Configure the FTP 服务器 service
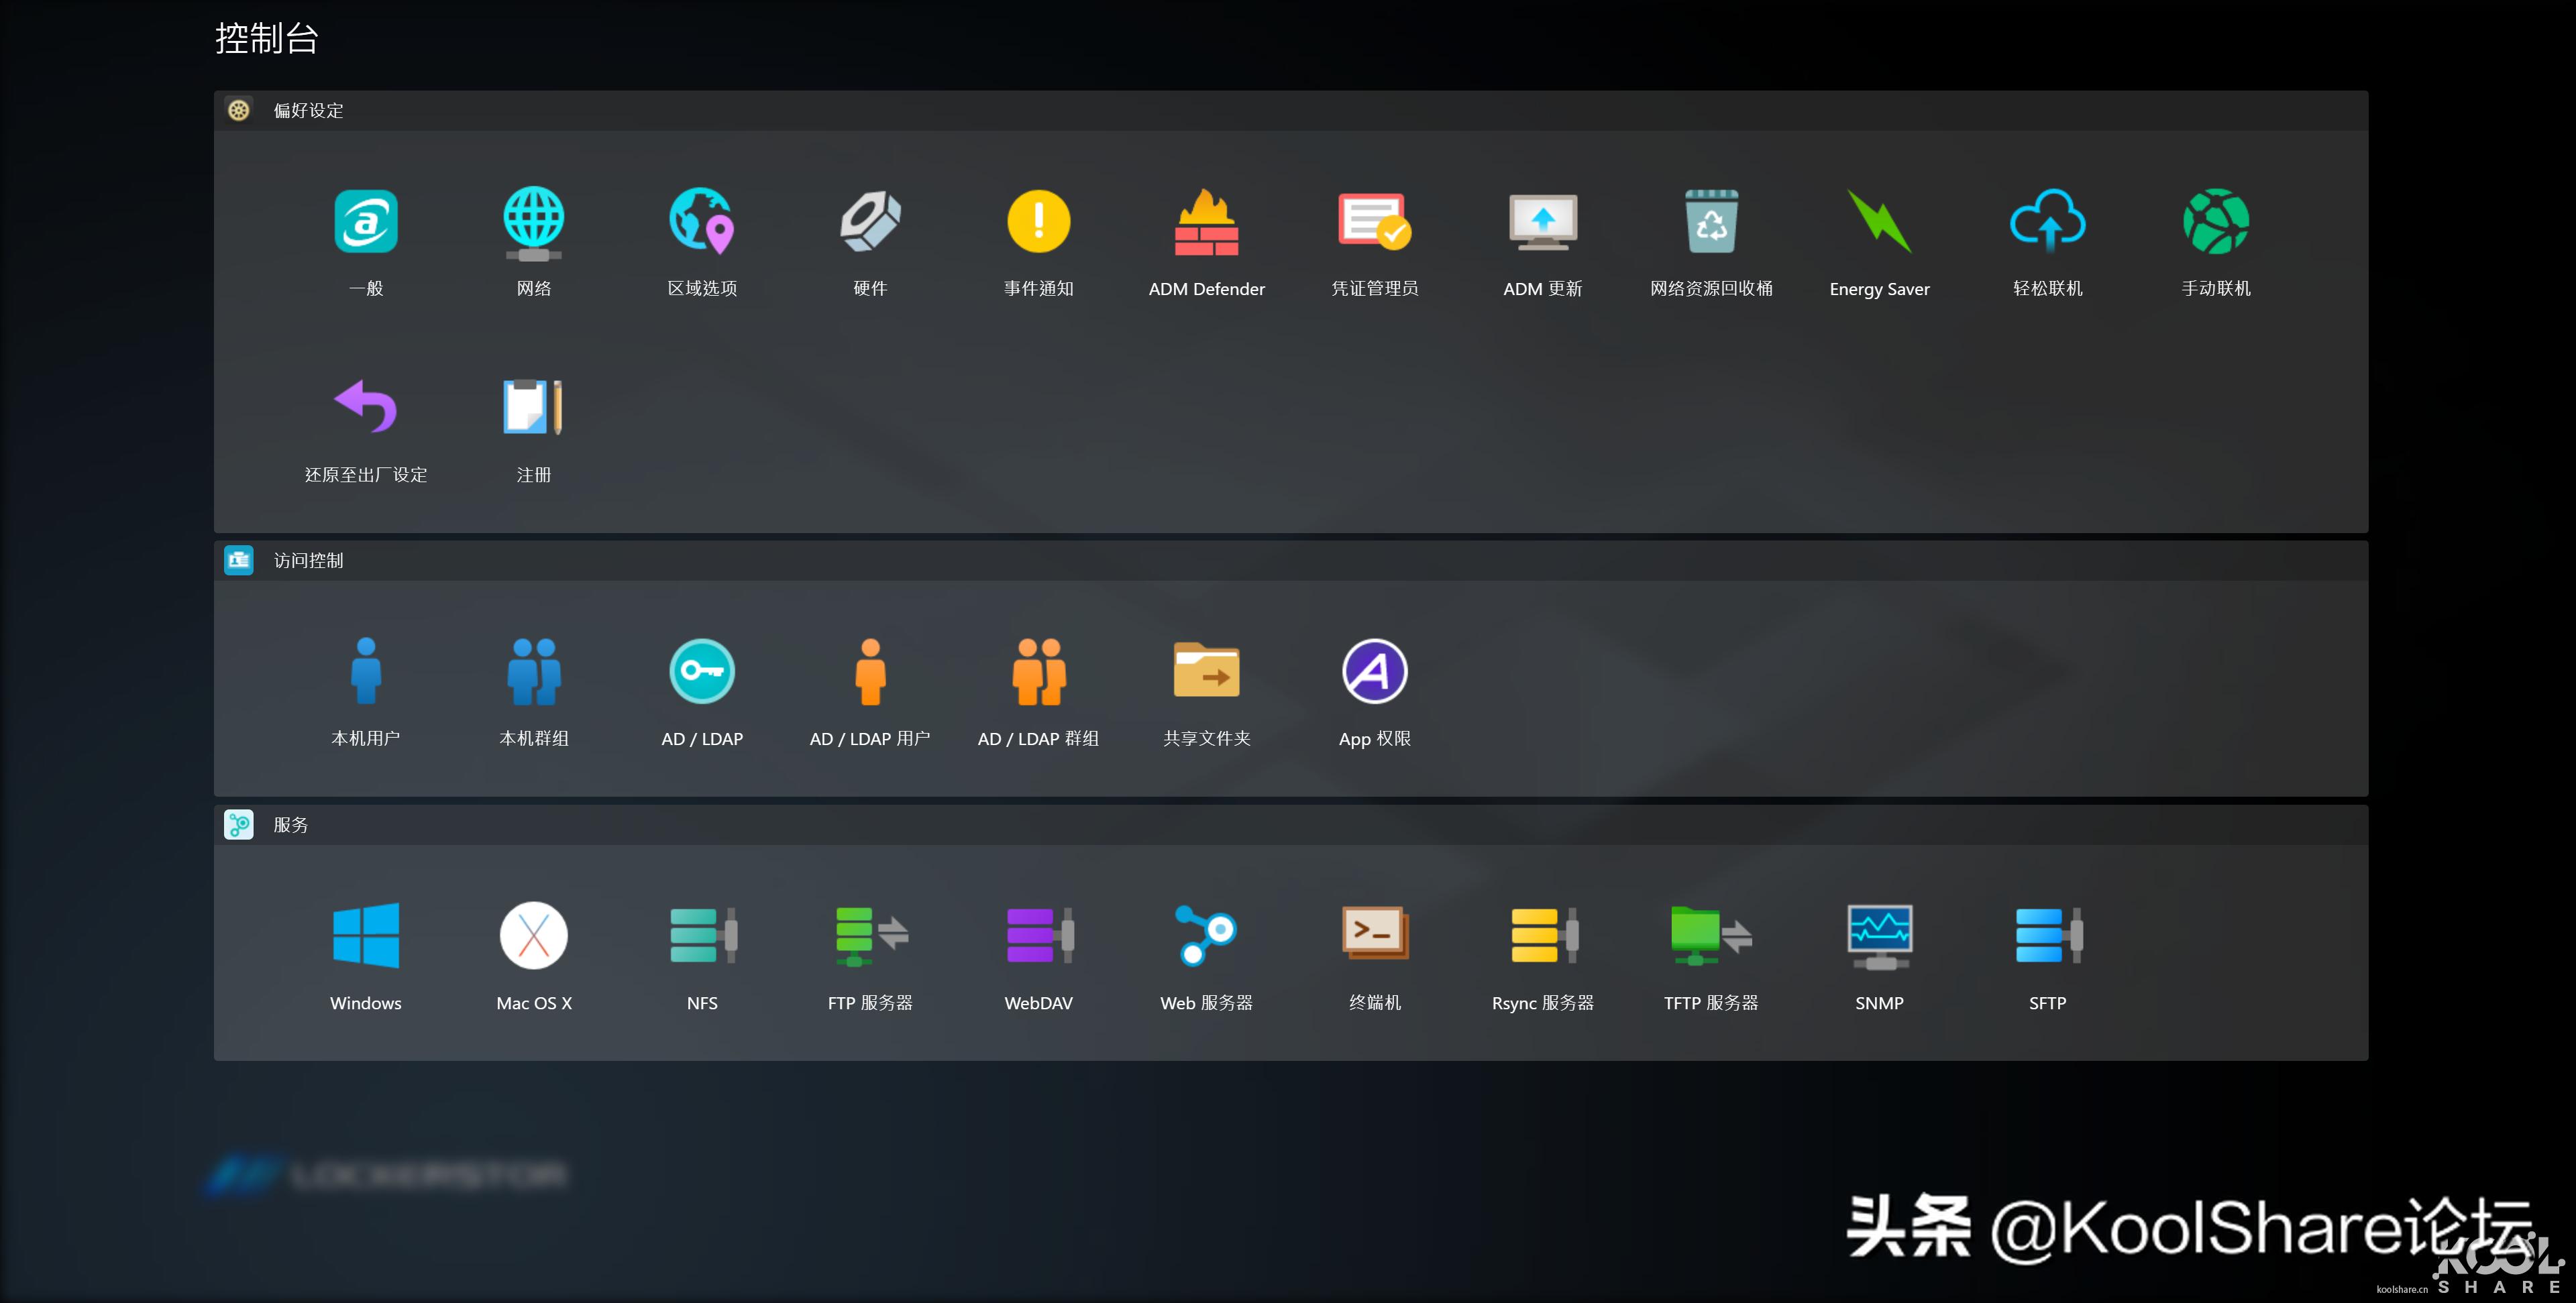The width and height of the screenshot is (2576, 1303). [x=870, y=955]
